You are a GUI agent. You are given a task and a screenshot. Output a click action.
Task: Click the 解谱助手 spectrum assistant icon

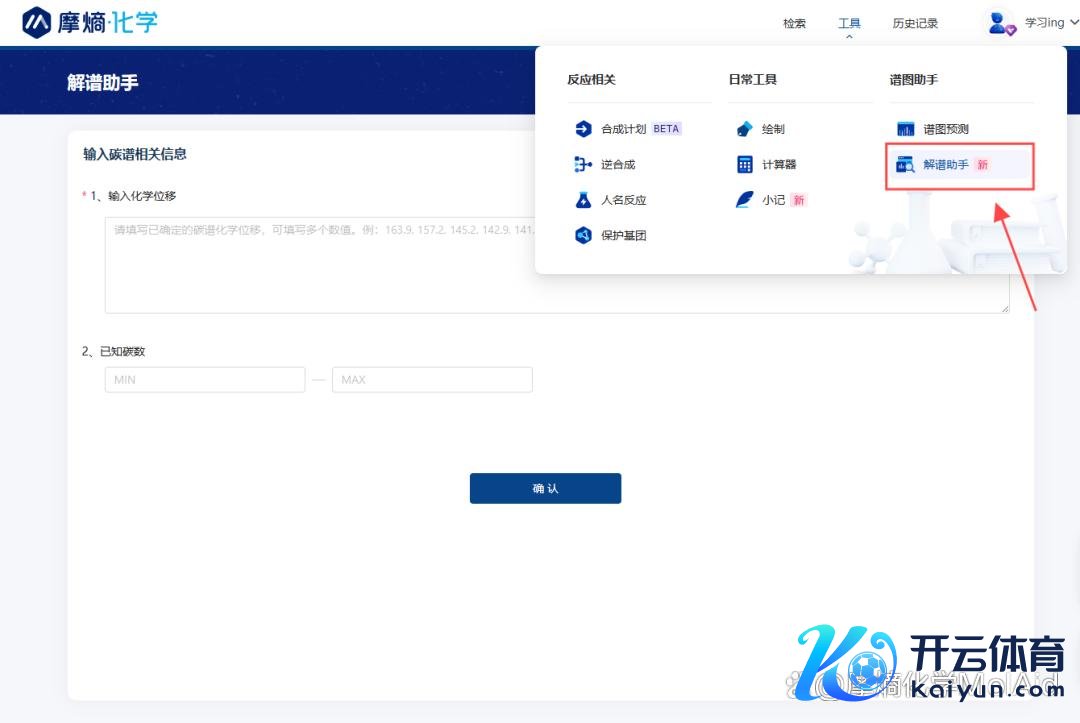pyautogui.click(x=905, y=165)
